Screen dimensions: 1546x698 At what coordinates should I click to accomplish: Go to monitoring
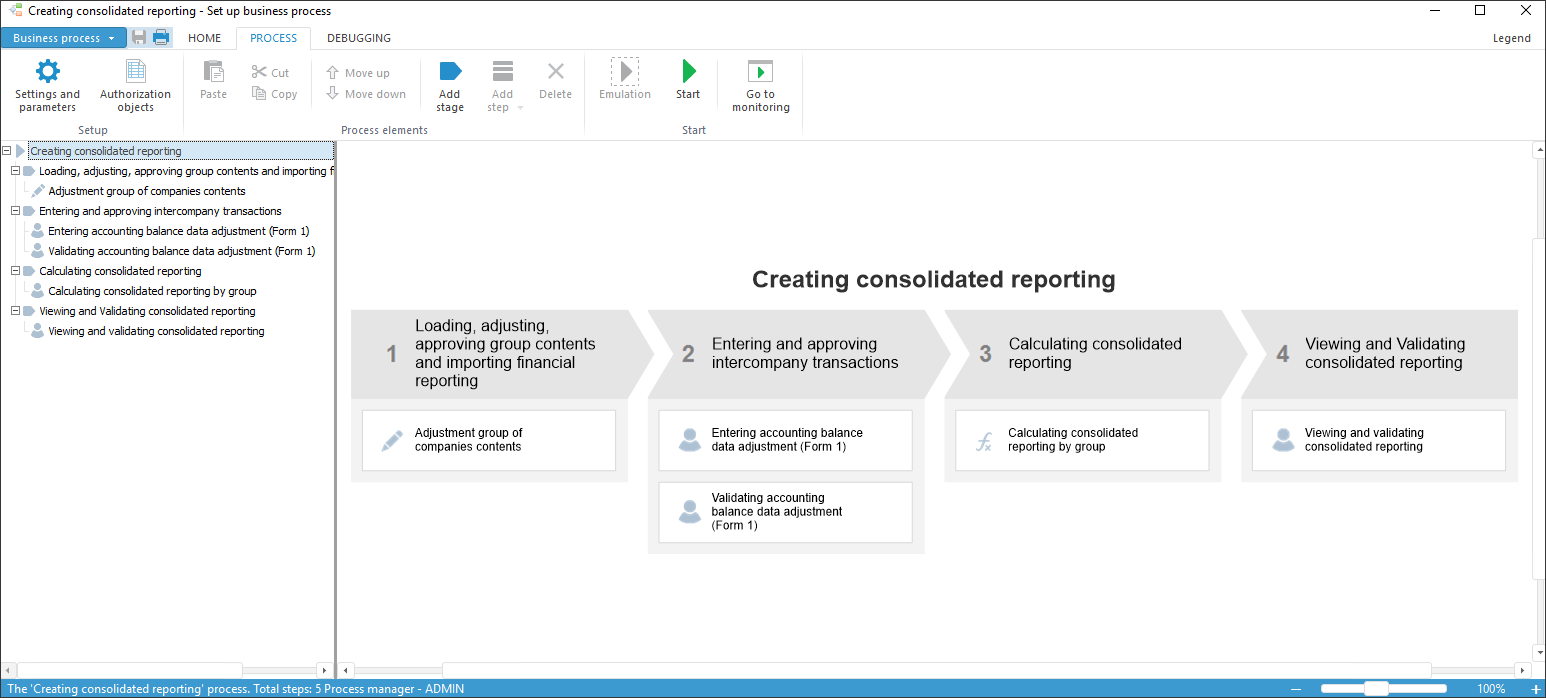761,85
